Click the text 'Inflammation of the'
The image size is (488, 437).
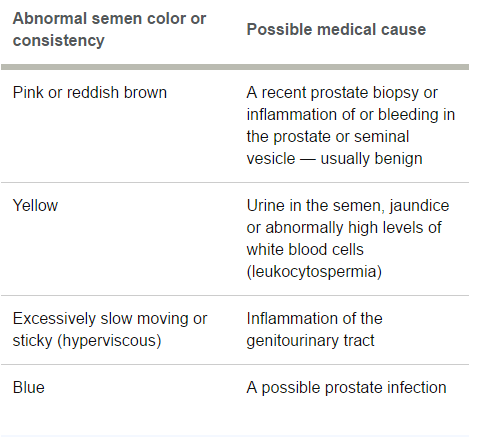click(x=314, y=318)
